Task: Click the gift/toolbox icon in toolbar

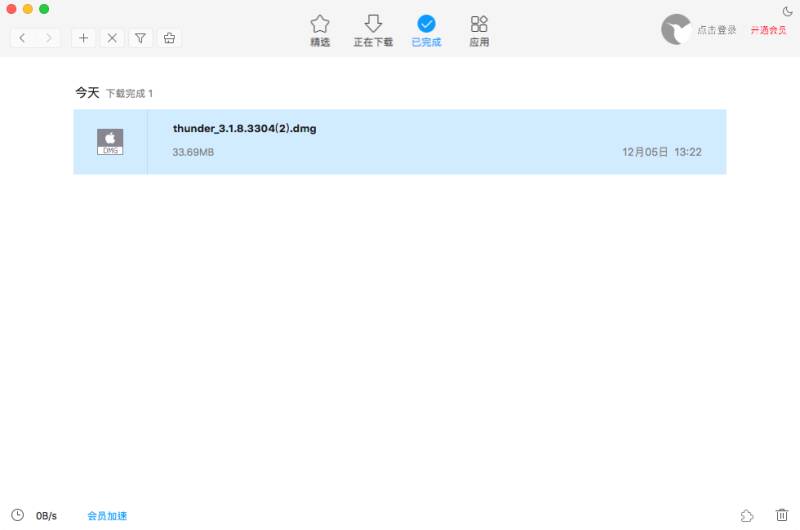Action: tap(169, 38)
